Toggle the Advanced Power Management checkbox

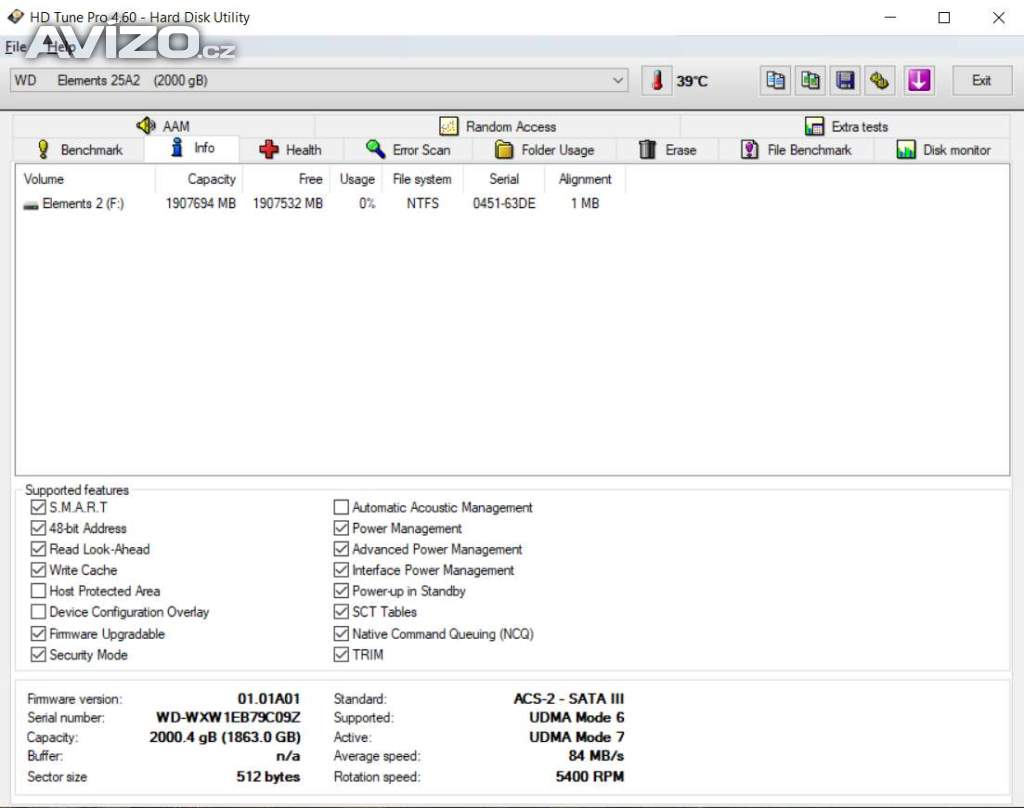(x=341, y=549)
